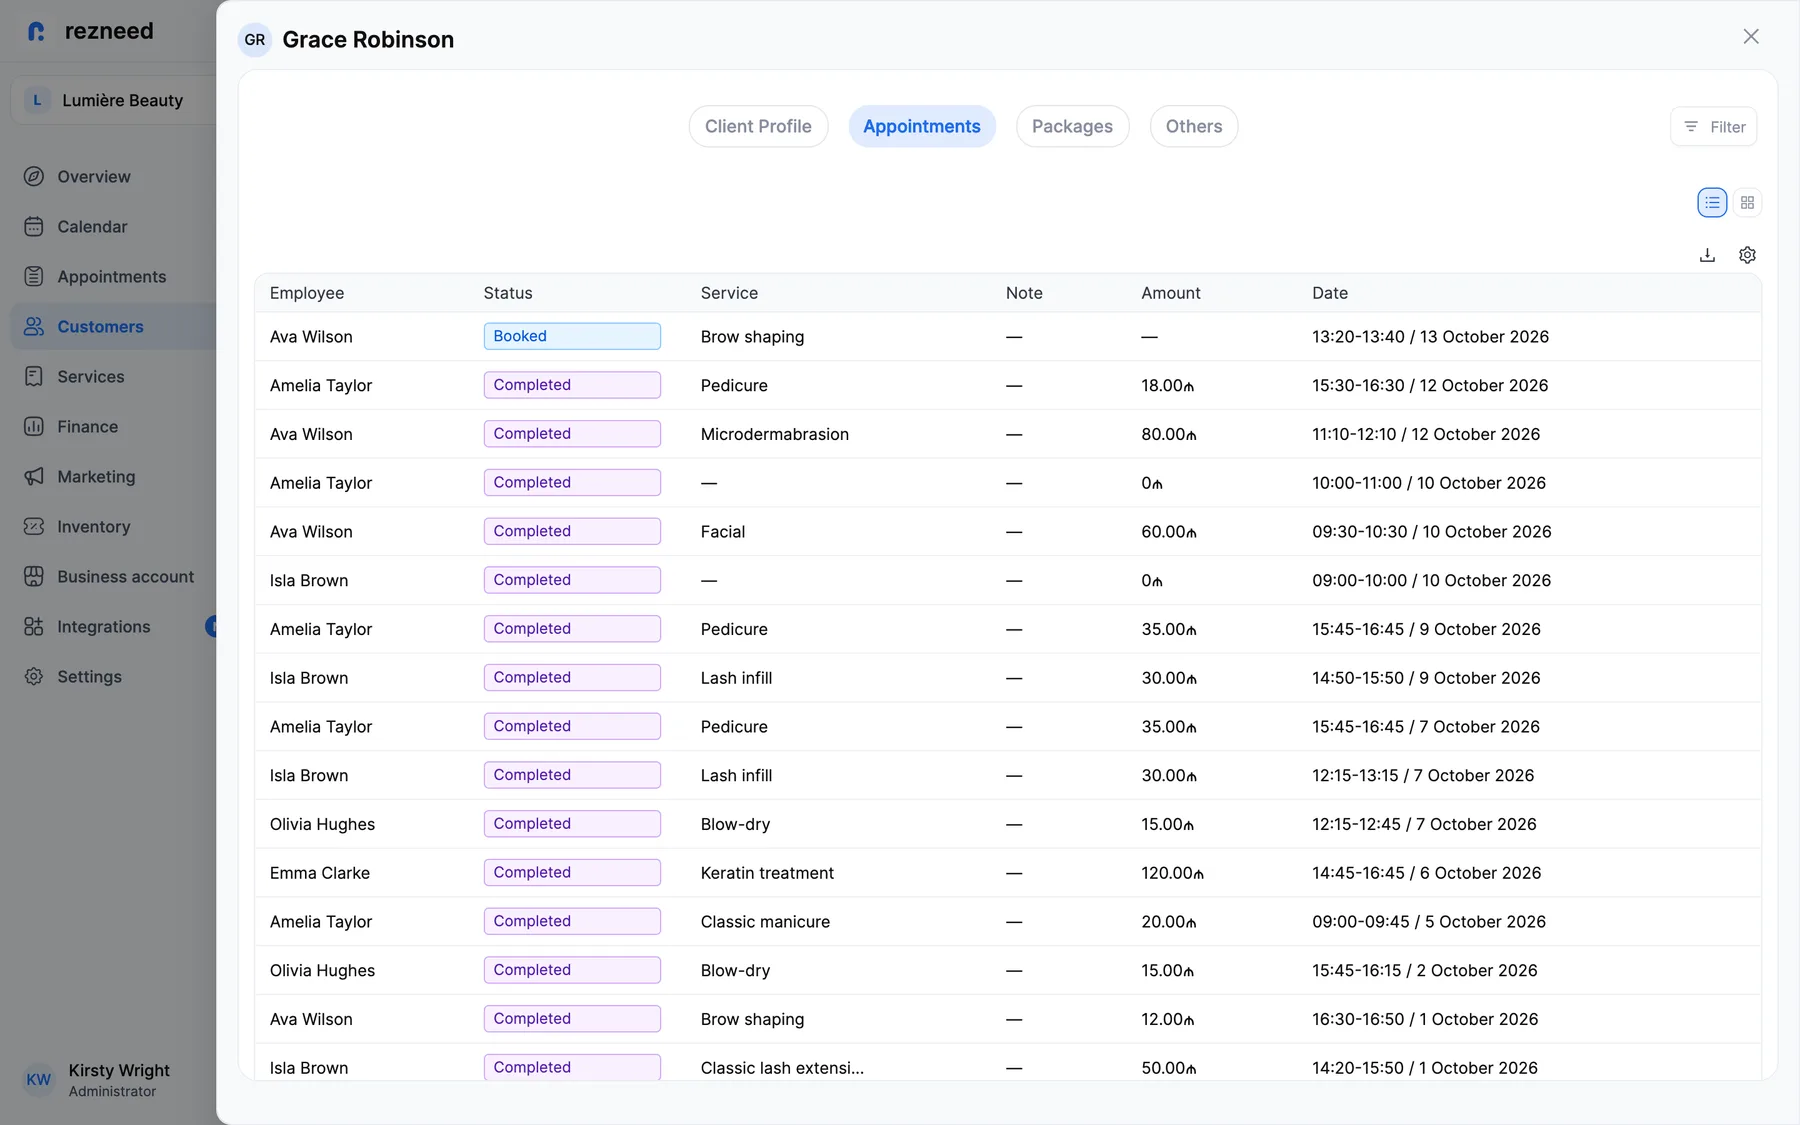Open the Others tab
This screenshot has height=1125, width=1800.
tap(1194, 126)
